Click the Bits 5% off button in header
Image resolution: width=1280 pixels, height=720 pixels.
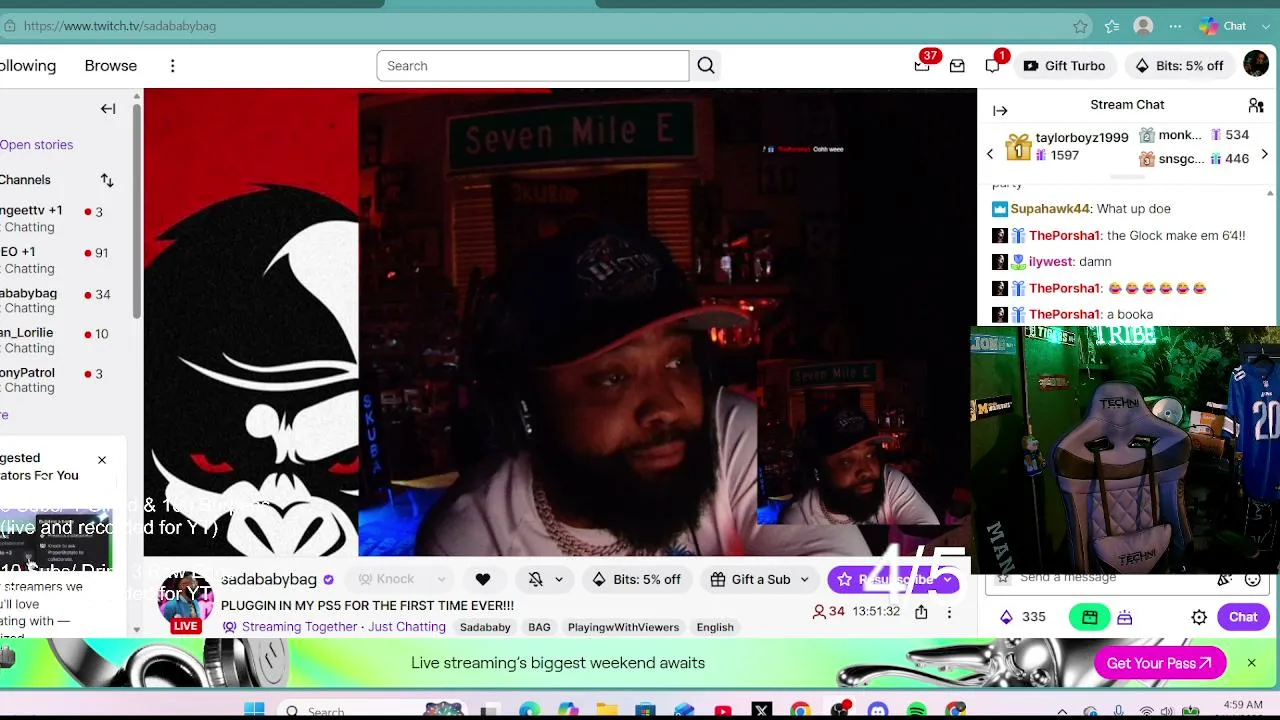(1179, 66)
